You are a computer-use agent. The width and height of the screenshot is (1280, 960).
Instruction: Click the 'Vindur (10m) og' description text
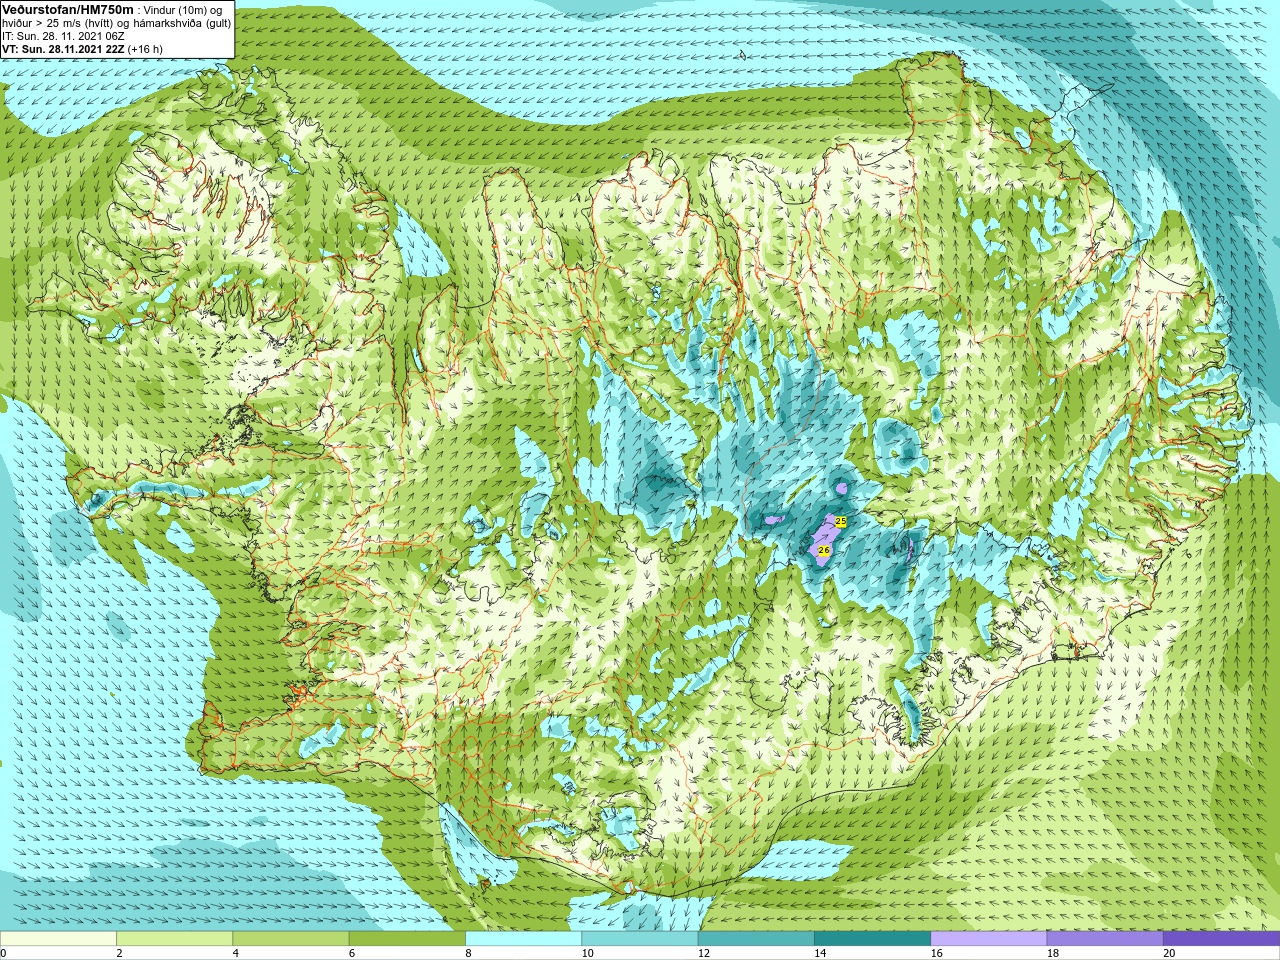click(x=184, y=11)
